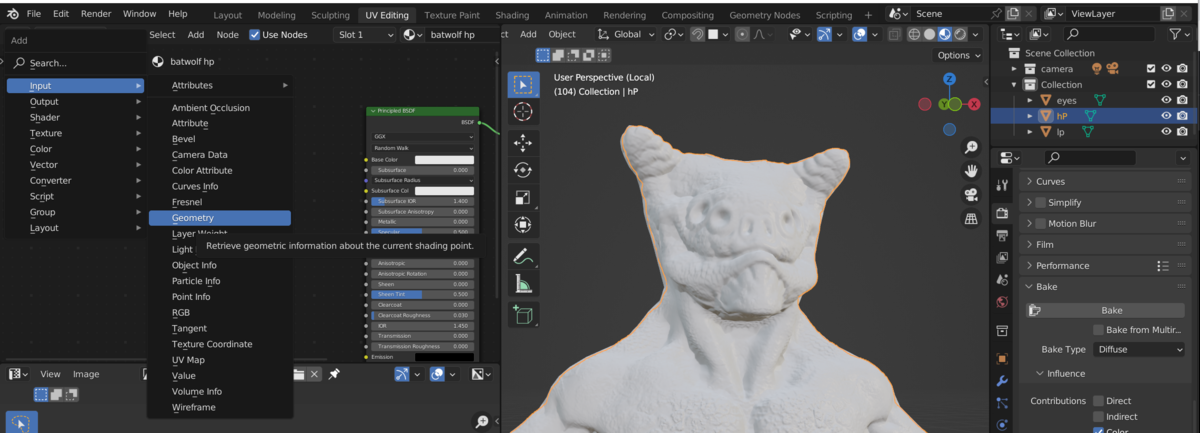
Task: Open the Global transform orientation dropdown
Action: click(625, 34)
